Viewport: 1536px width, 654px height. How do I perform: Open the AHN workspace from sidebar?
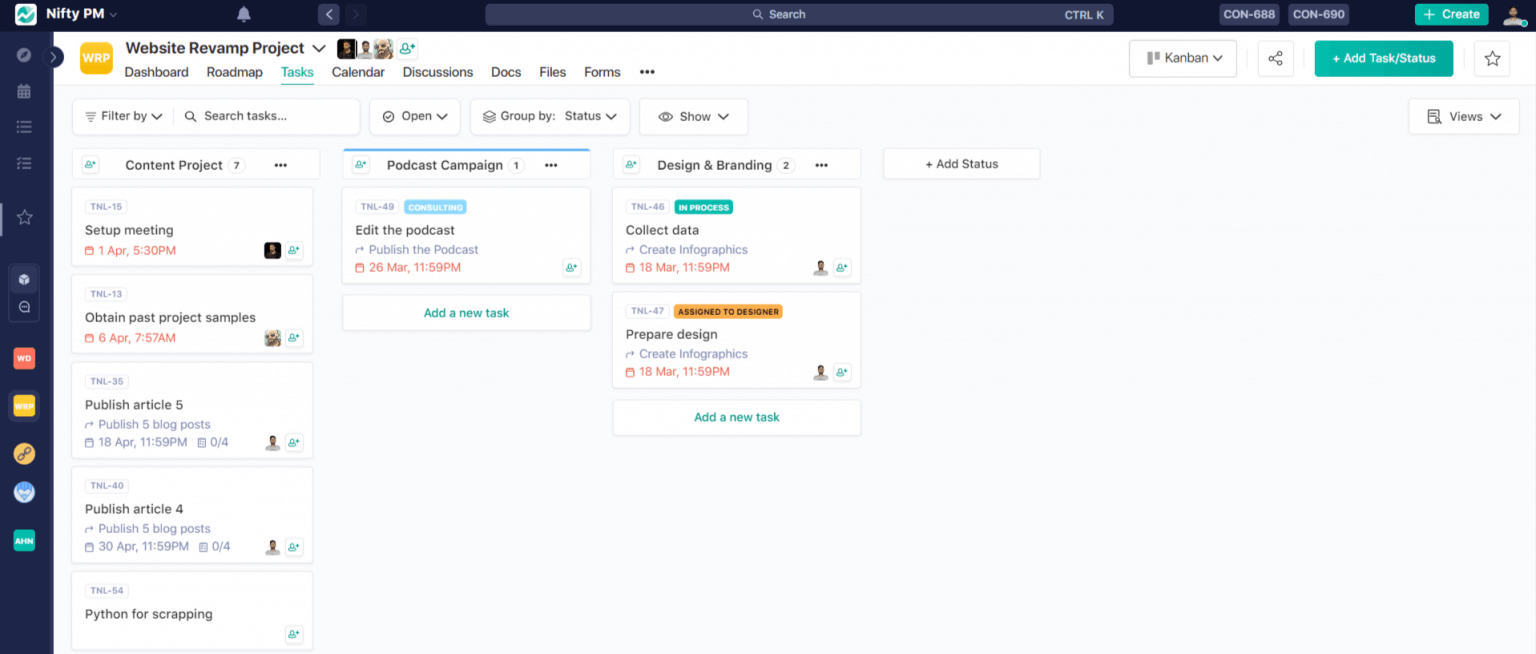tap(24, 540)
